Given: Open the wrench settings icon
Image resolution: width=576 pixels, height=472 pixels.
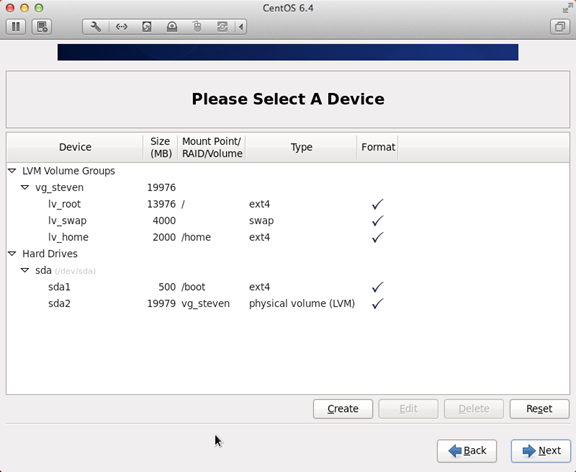Looking at the screenshot, I should coord(96,27).
